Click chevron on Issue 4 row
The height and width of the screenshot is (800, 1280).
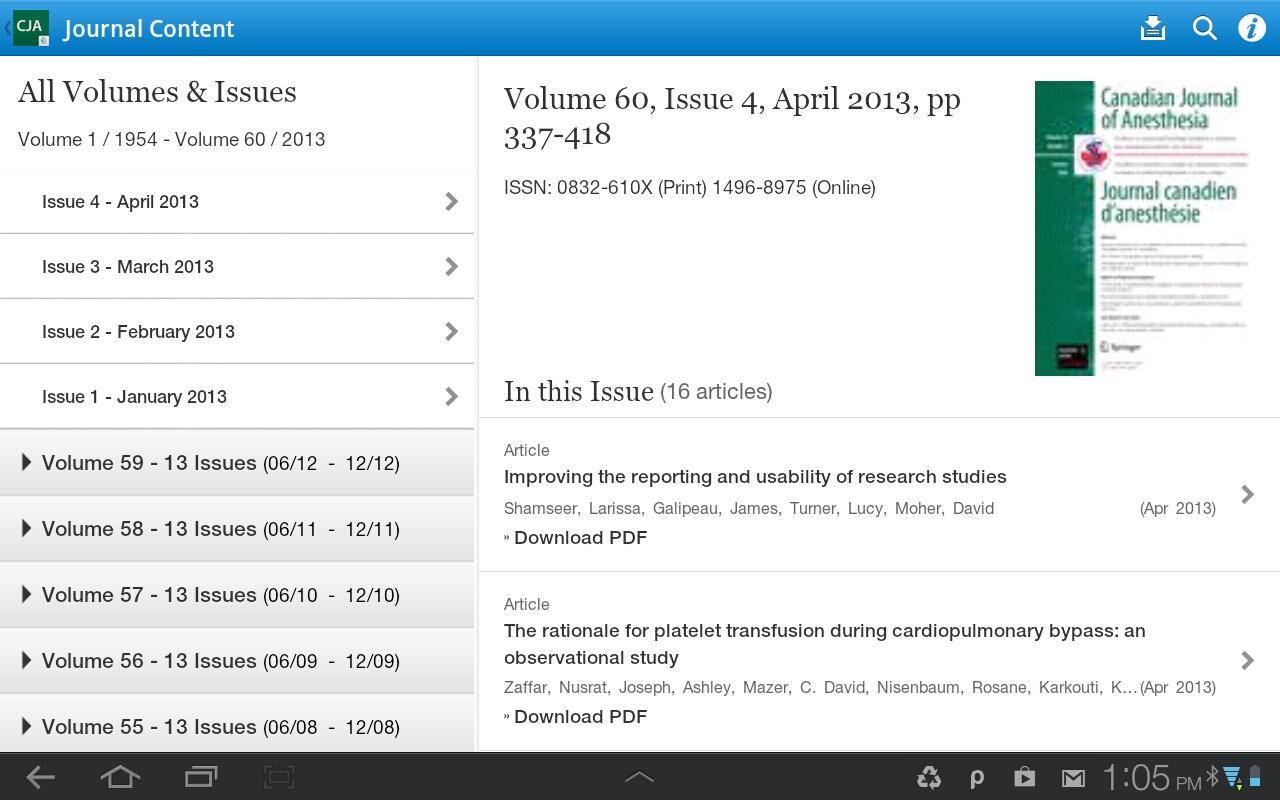tap(451, 201)
